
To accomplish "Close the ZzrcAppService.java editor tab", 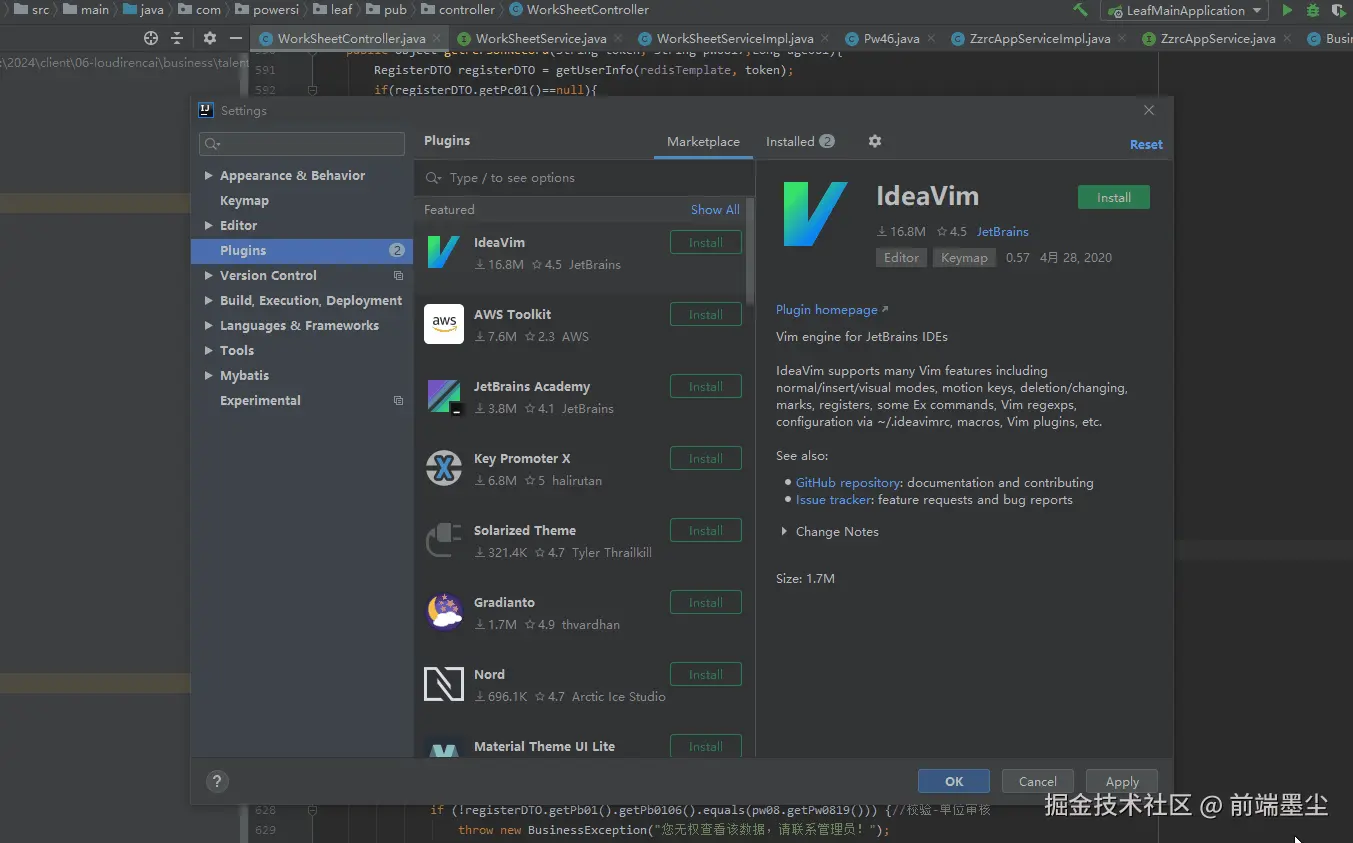I will coord(1287,39).
